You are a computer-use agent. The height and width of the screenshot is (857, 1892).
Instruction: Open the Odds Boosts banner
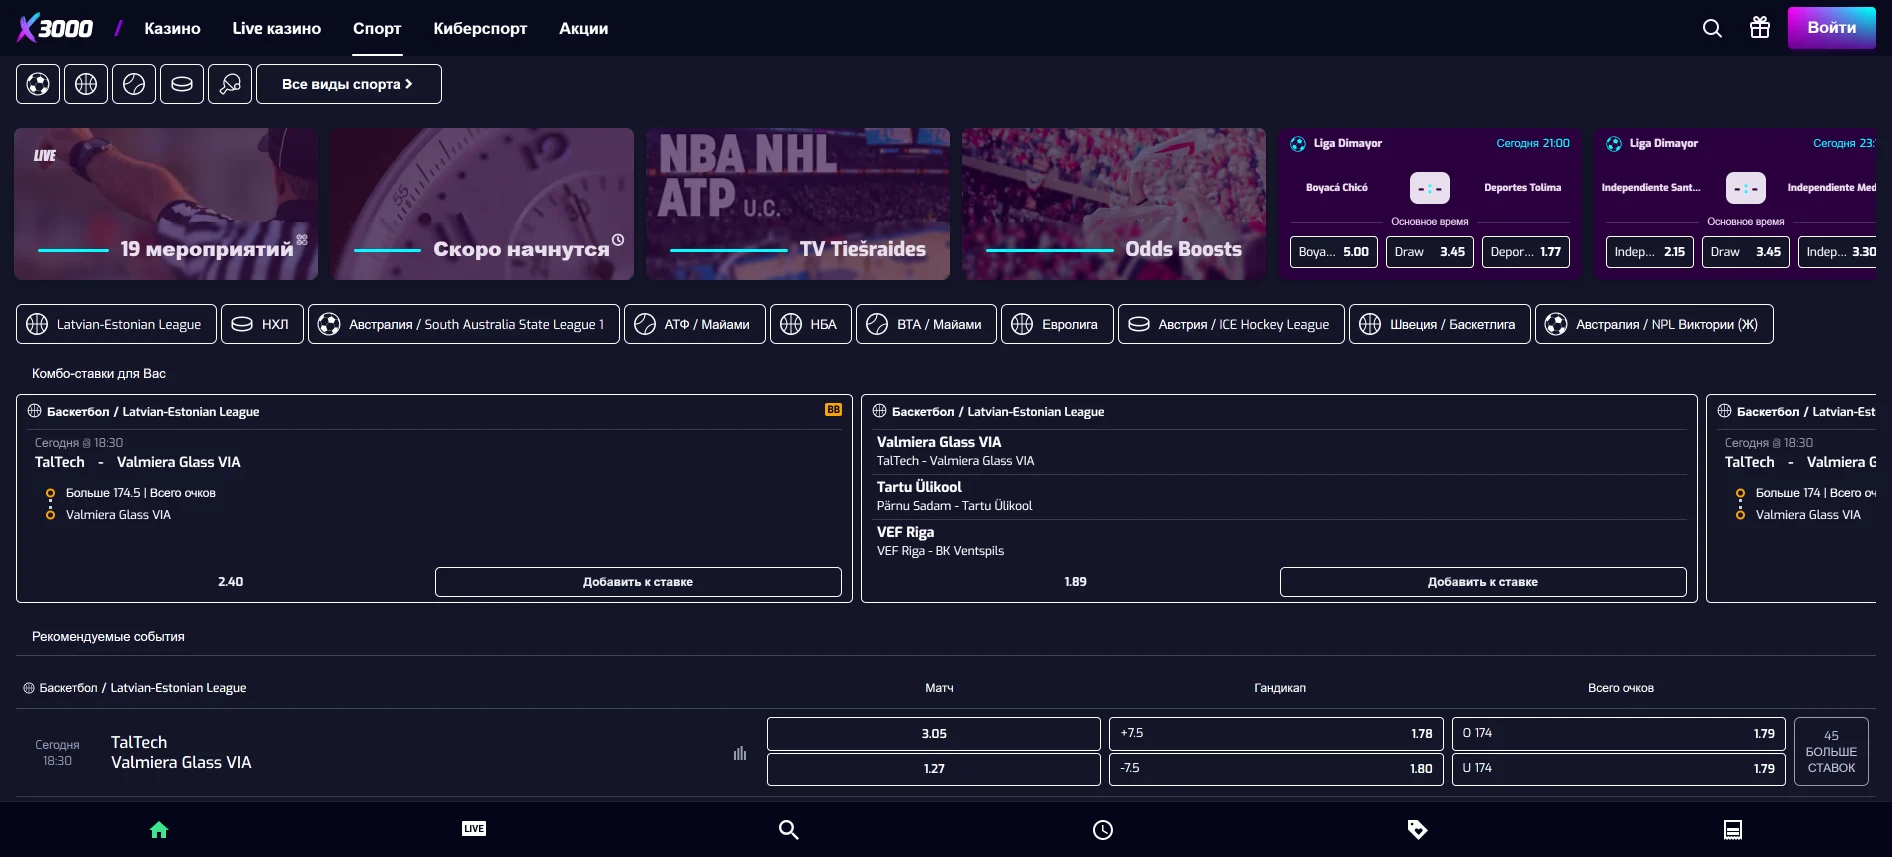click(1113, 204)
